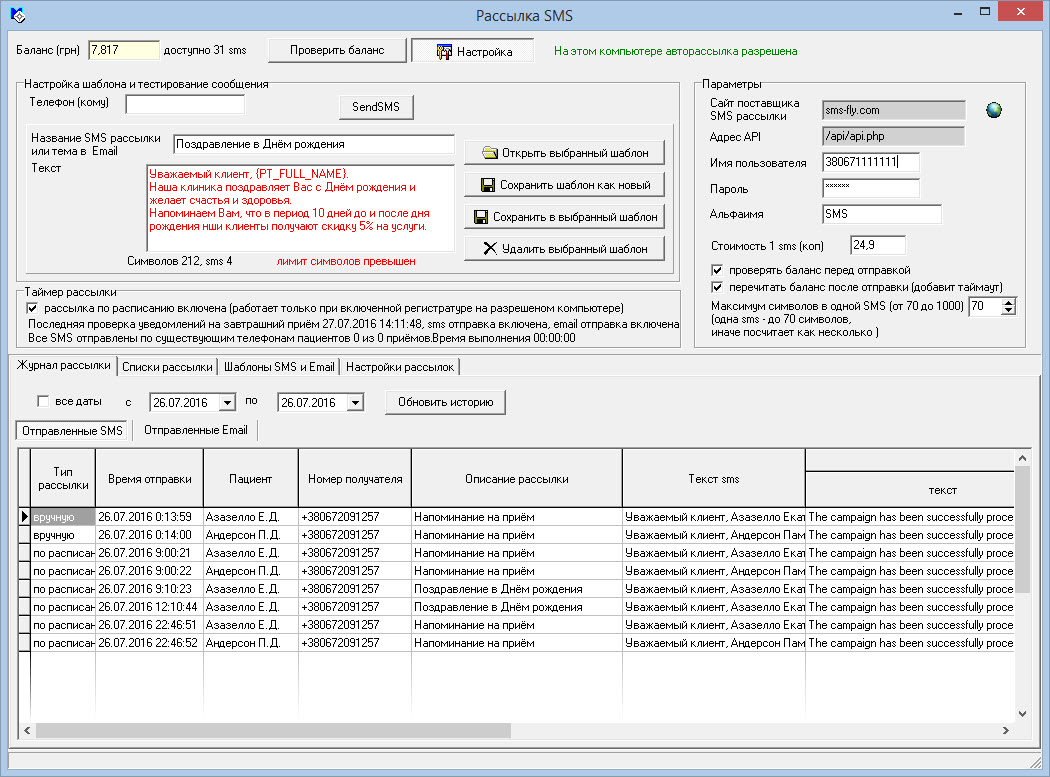Click the app icon in title bar
Screen dimensions: 1050x777
(x=17, y=15)
